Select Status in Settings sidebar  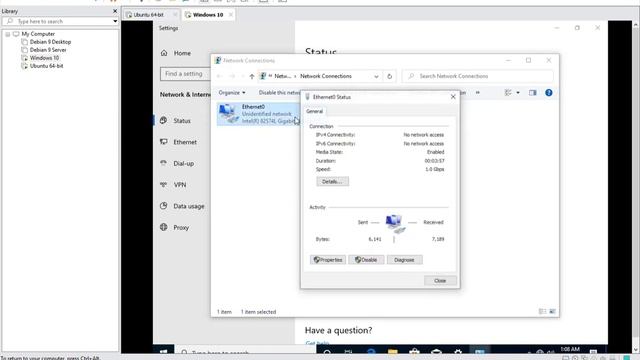(x=182, y=121)
